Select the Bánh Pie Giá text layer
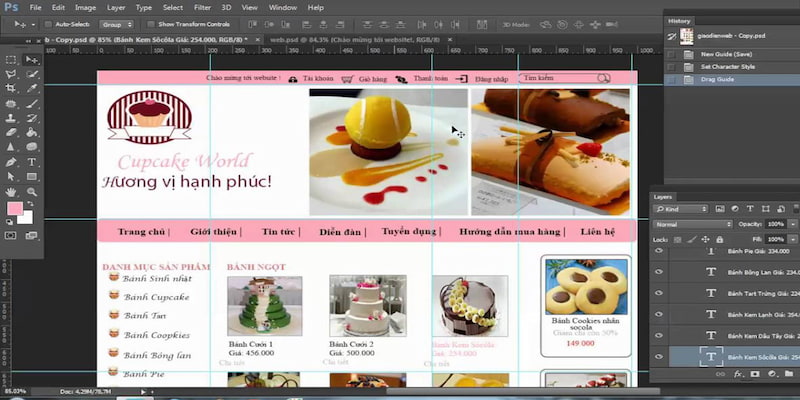Screen dimensions: 800x400 tap(750, 252)
